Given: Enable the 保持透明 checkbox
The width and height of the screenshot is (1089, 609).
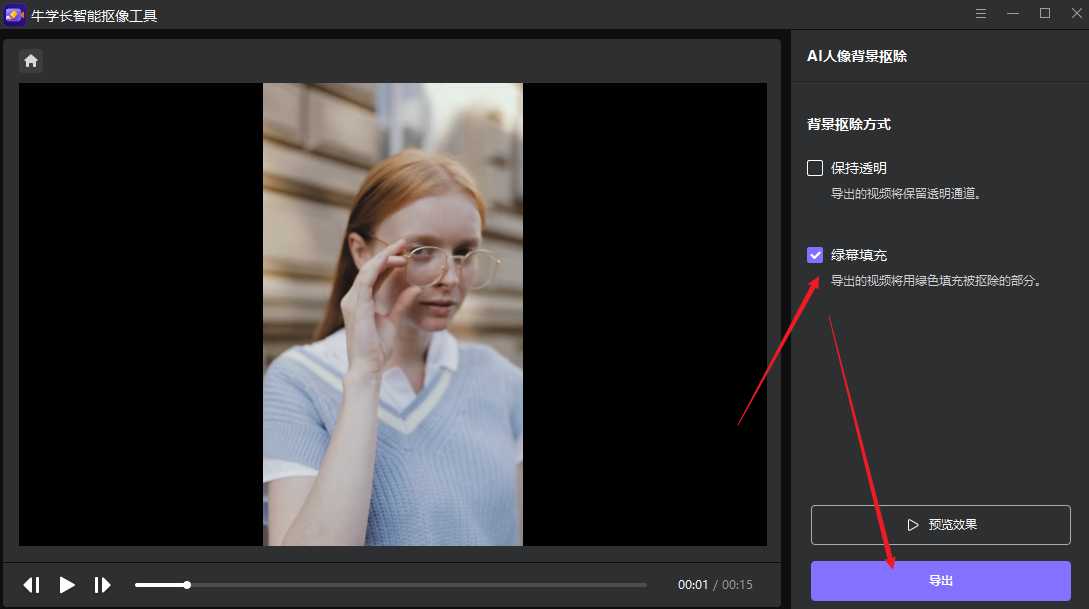Looking at the screenshot, I should 815,168.
